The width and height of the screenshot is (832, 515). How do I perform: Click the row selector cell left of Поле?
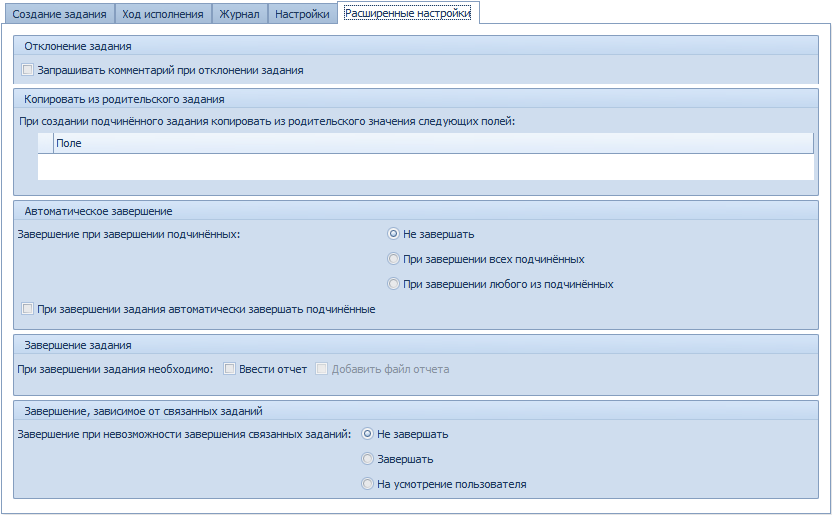45,144
